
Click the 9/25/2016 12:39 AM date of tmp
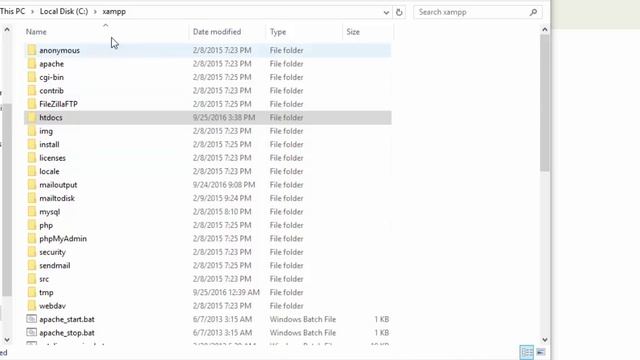click(x=226, y=293)
